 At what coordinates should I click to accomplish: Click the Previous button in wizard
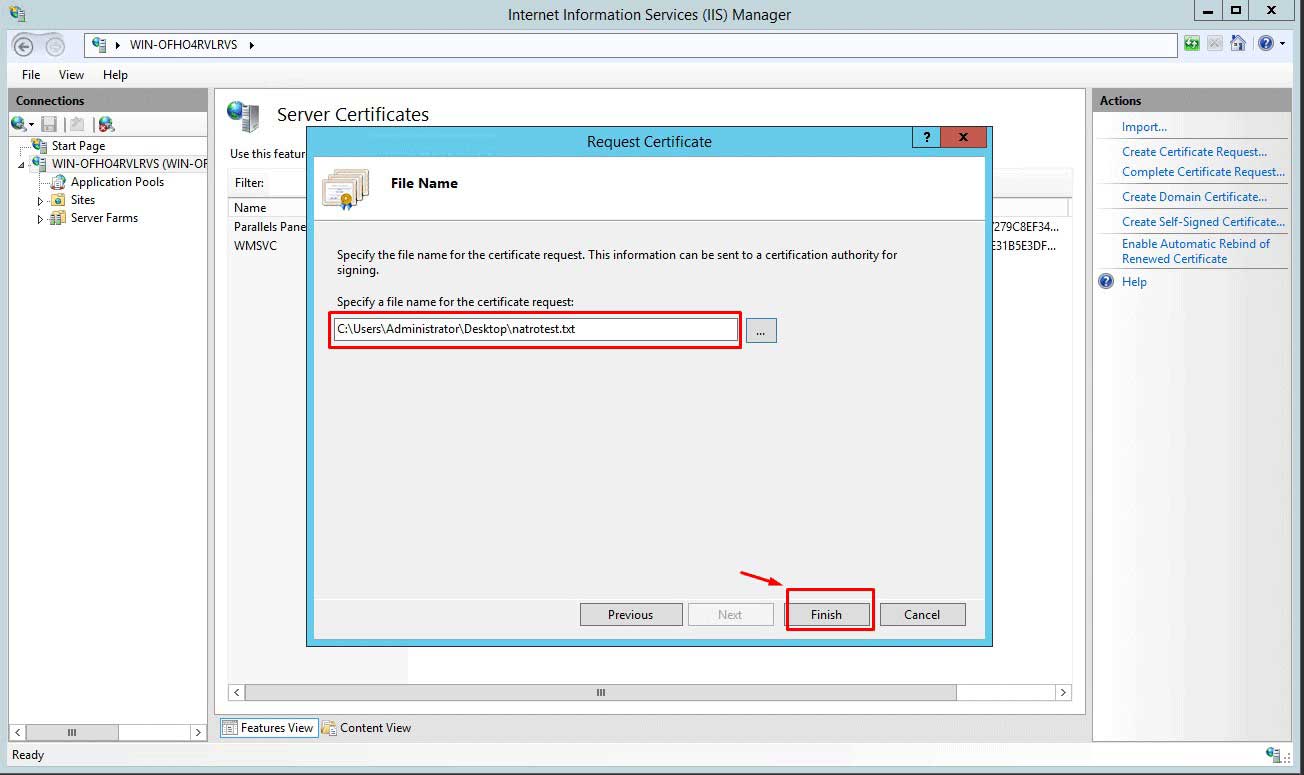630,615
